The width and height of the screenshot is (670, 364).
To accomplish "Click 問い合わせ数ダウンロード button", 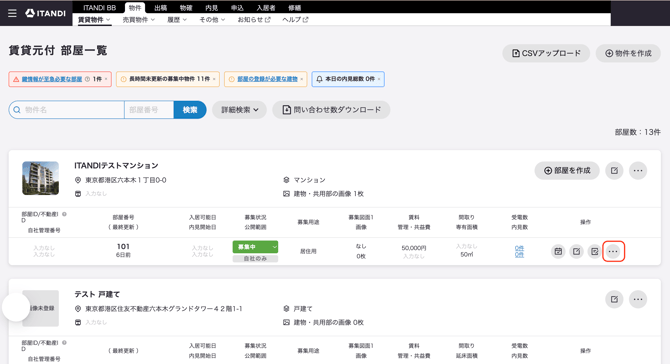I will [331, 110].
